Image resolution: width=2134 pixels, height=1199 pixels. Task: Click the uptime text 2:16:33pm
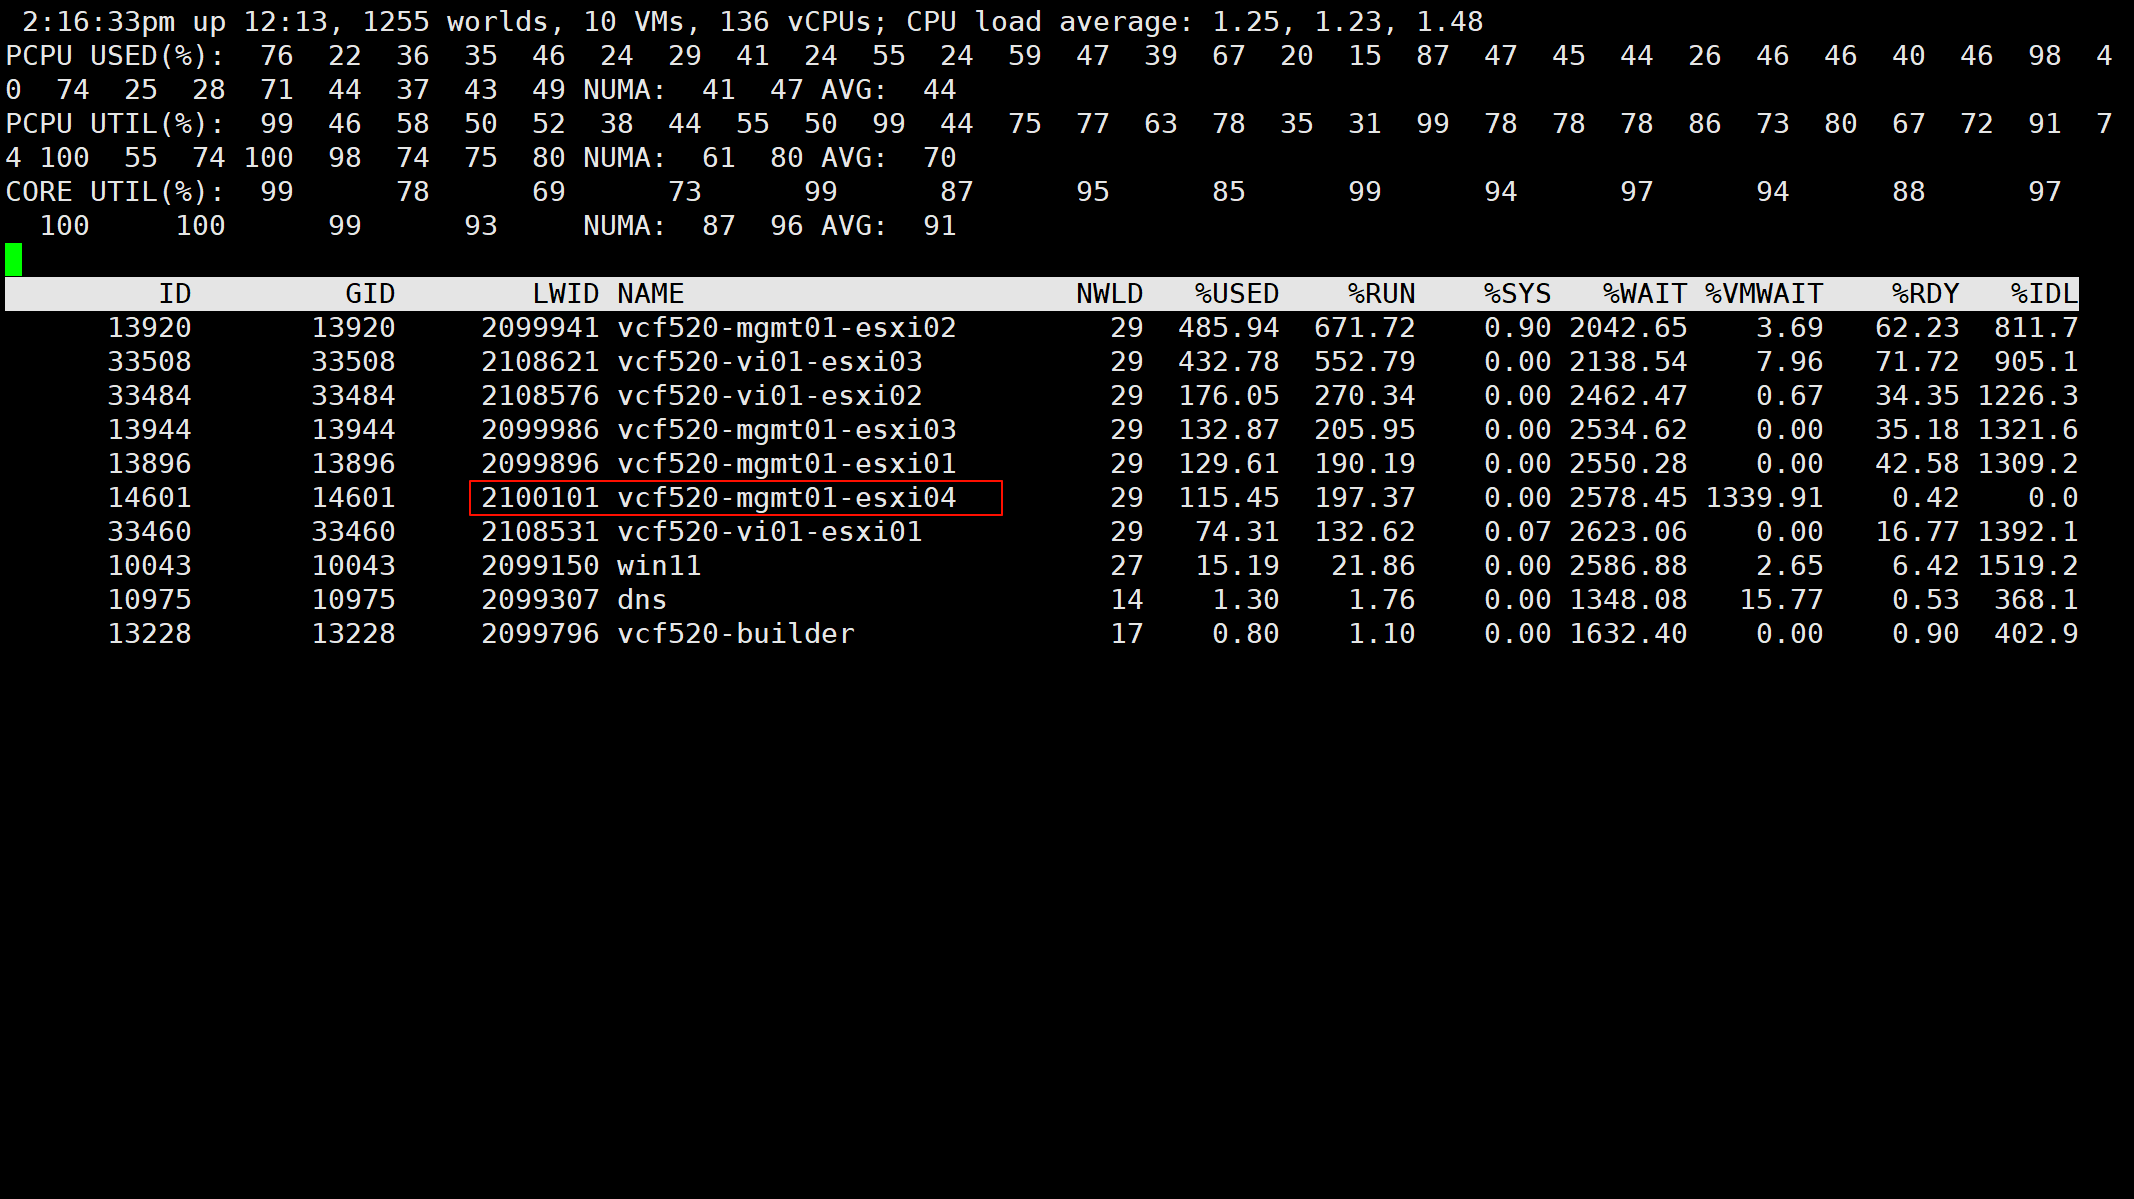coord(98,22)
